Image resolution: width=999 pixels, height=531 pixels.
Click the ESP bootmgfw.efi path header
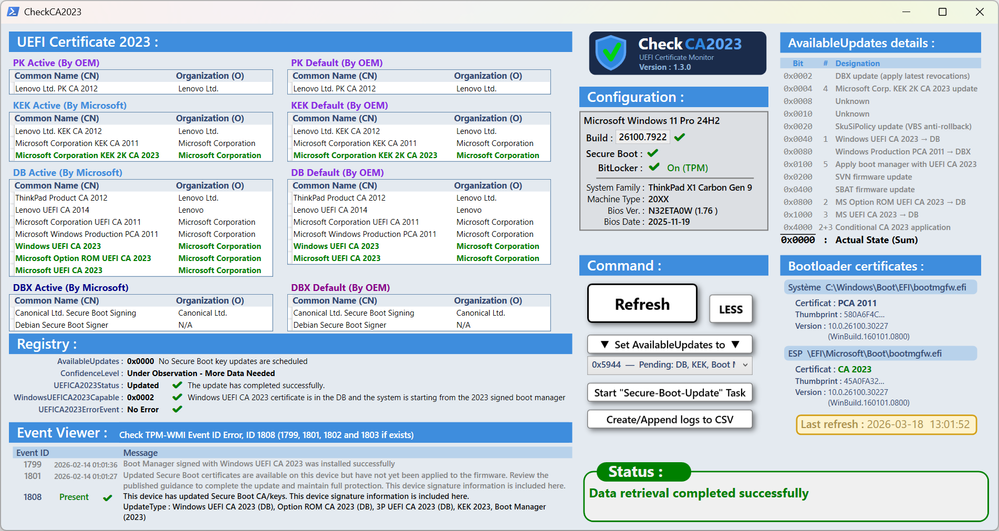point(880,353)
